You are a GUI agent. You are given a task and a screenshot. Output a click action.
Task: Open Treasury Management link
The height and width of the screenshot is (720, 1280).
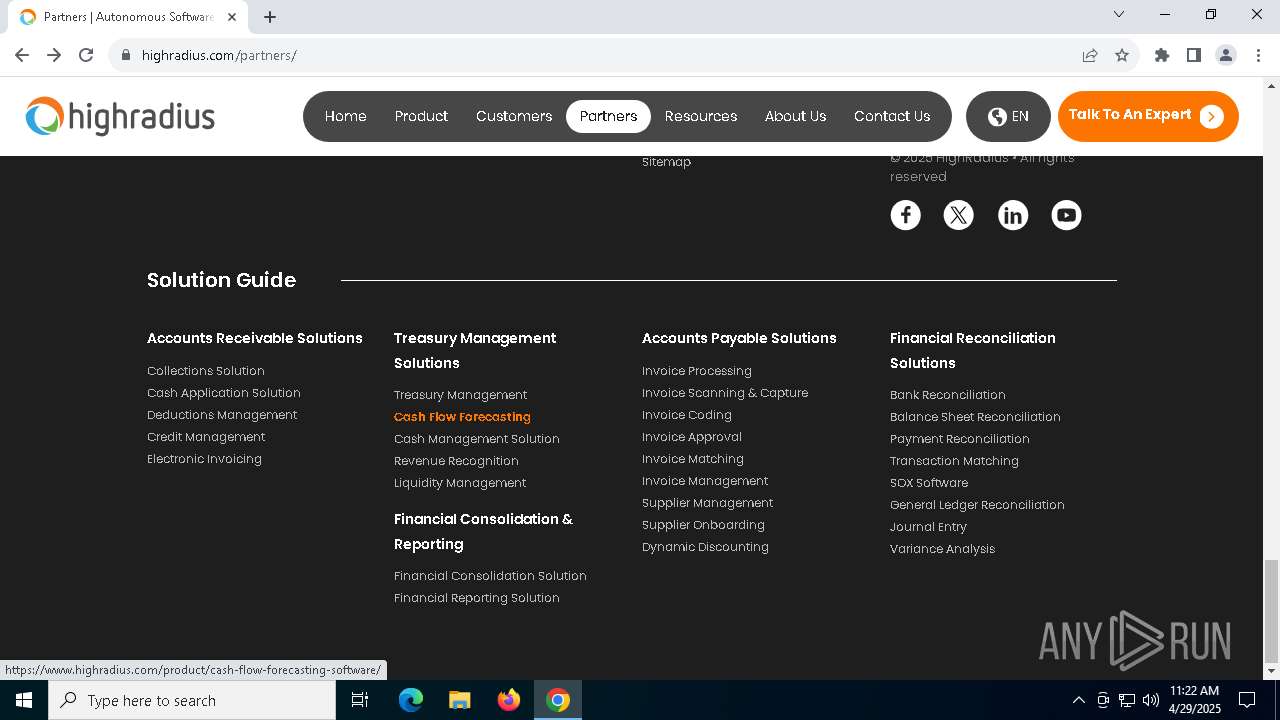pos(460,395)
